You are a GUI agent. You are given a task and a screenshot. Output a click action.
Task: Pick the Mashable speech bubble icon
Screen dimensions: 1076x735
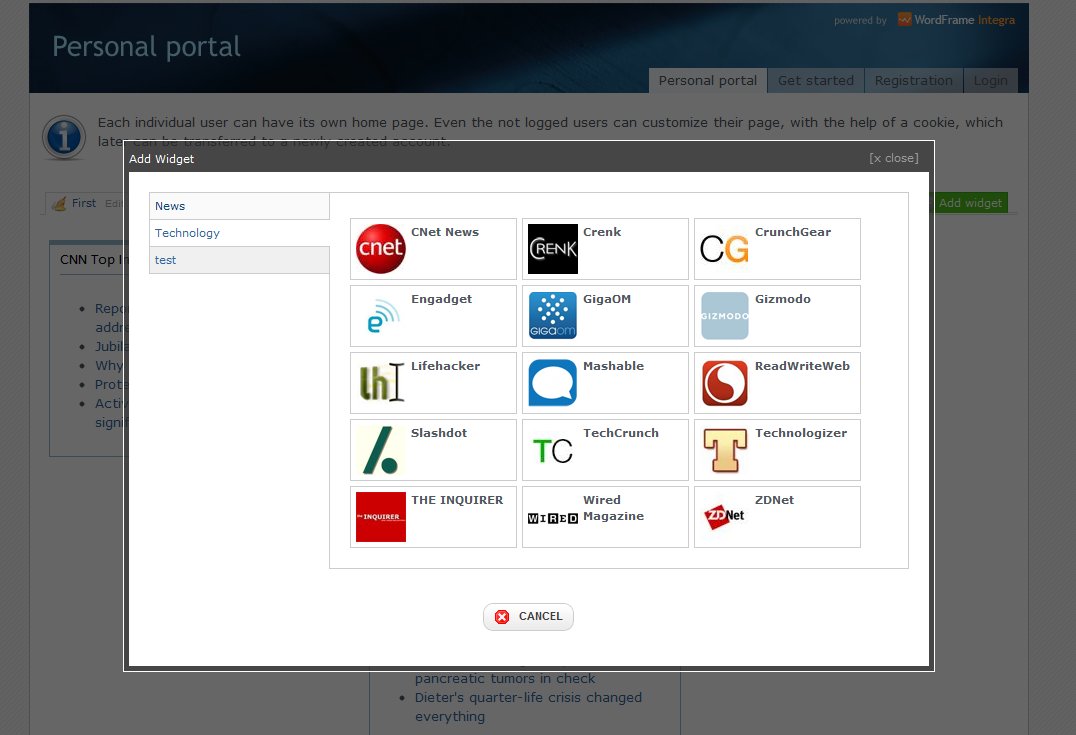(553, 382)
